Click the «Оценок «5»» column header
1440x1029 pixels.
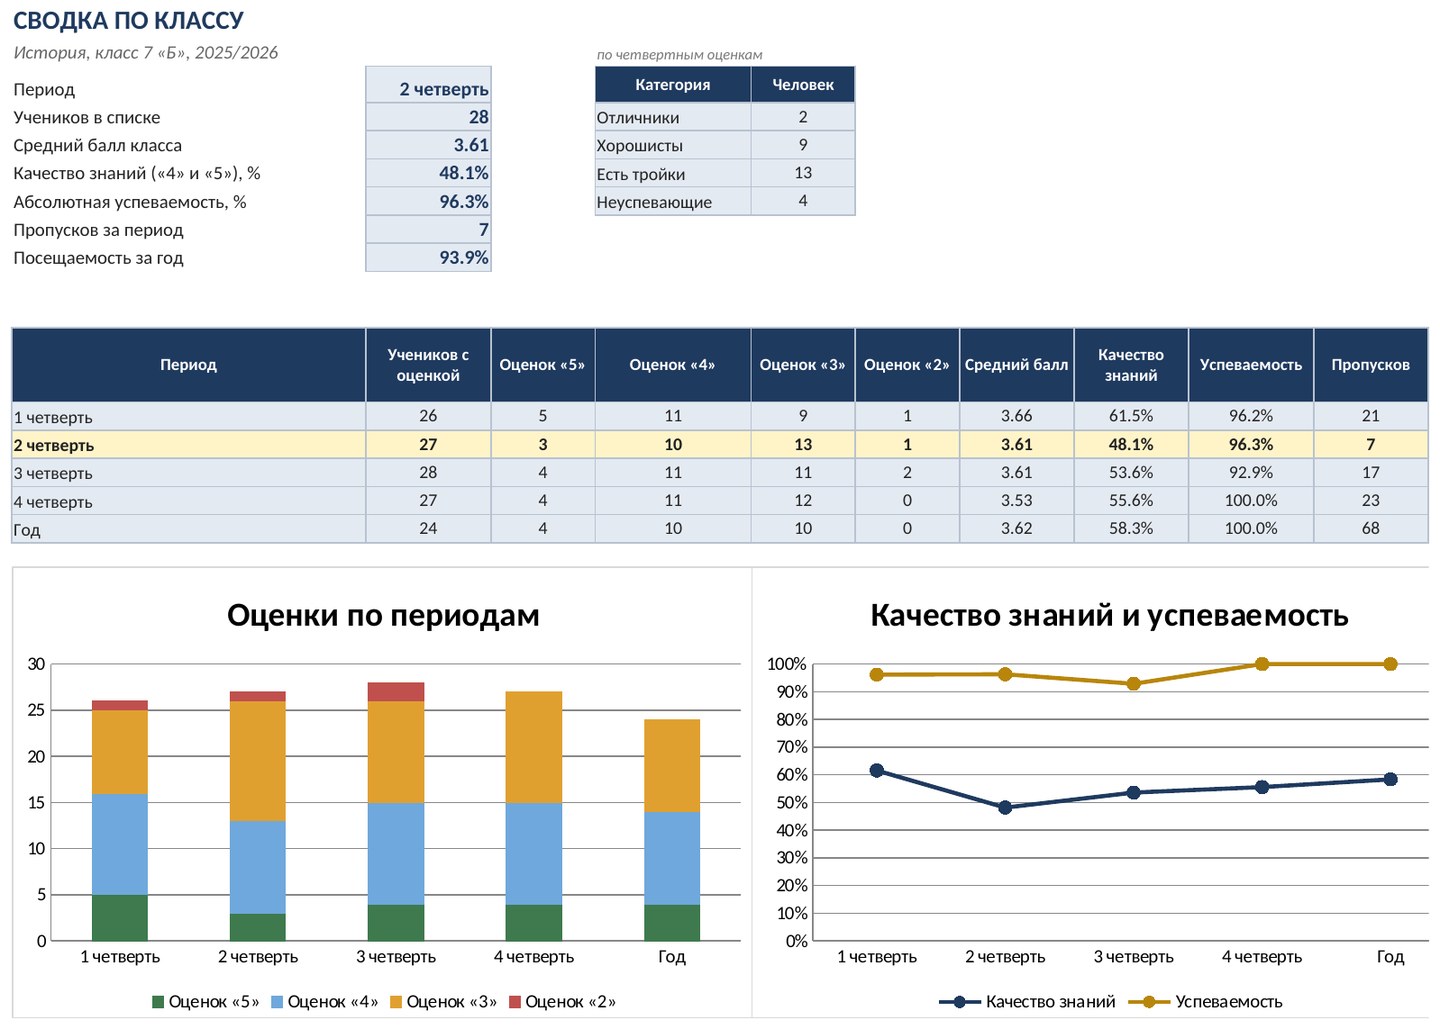tap(543, 365)
